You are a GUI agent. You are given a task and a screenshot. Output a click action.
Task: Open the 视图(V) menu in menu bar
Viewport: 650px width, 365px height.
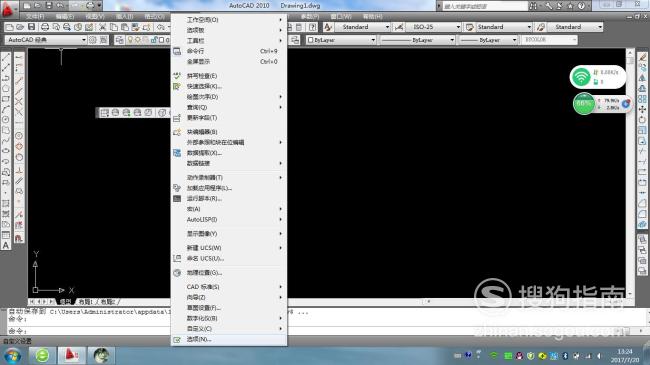[95, 17]
